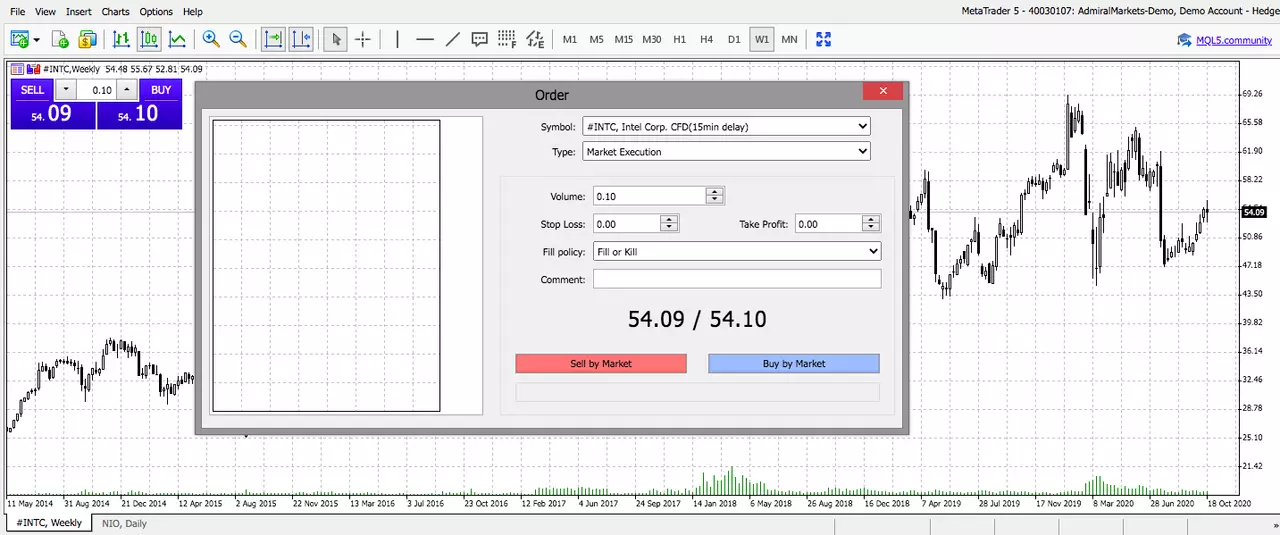Click the new profile document icon
1280x535 pixels.
point(60,40)
